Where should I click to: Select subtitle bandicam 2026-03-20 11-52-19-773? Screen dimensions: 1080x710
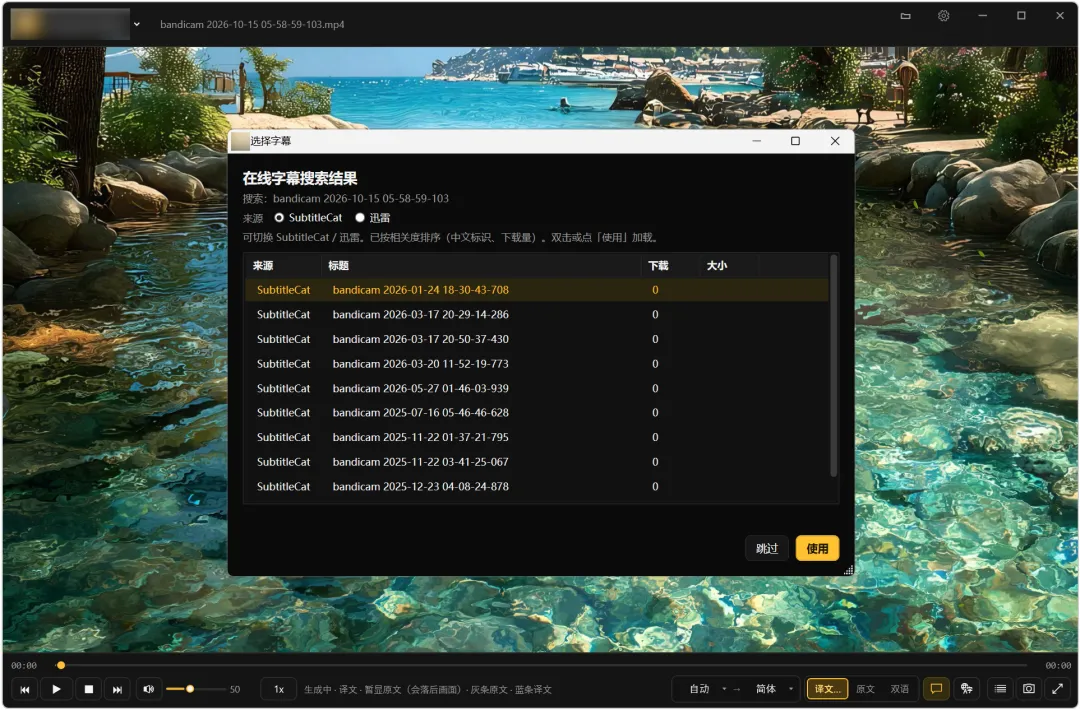click(x=537, y=364)
